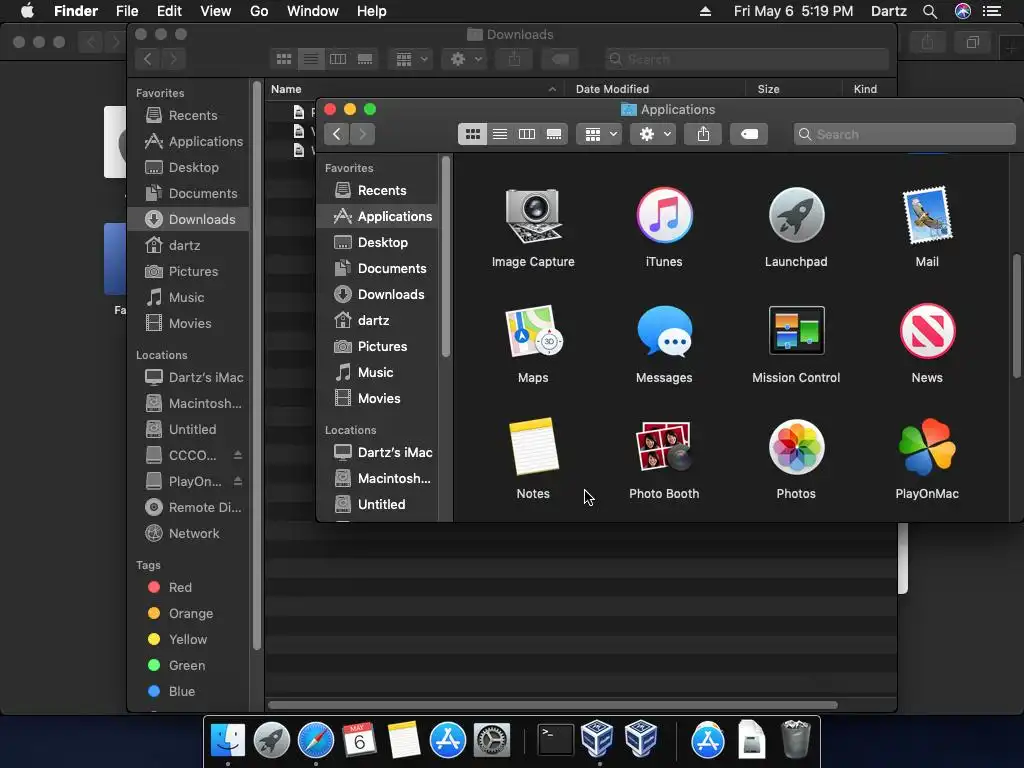Screen dimensions: 1024x768
Task: Open Notification Center from menu bar
Action: 992,11
